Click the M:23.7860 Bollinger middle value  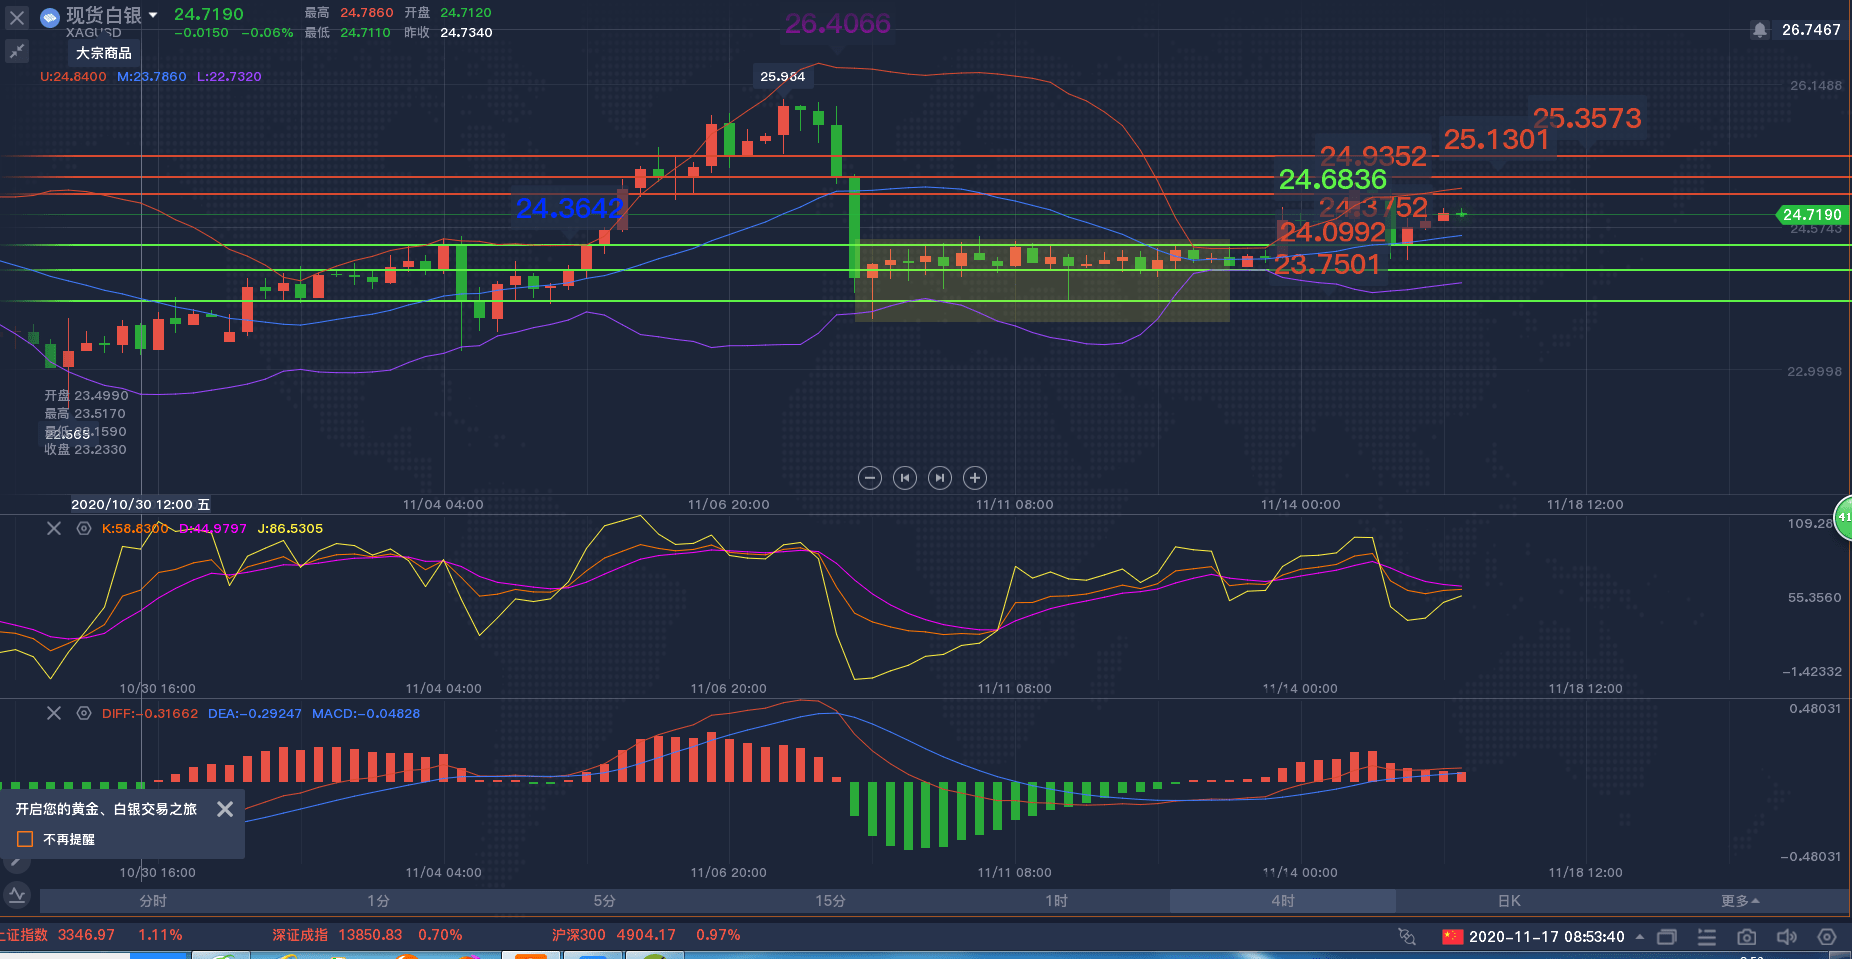pos(152,77)
